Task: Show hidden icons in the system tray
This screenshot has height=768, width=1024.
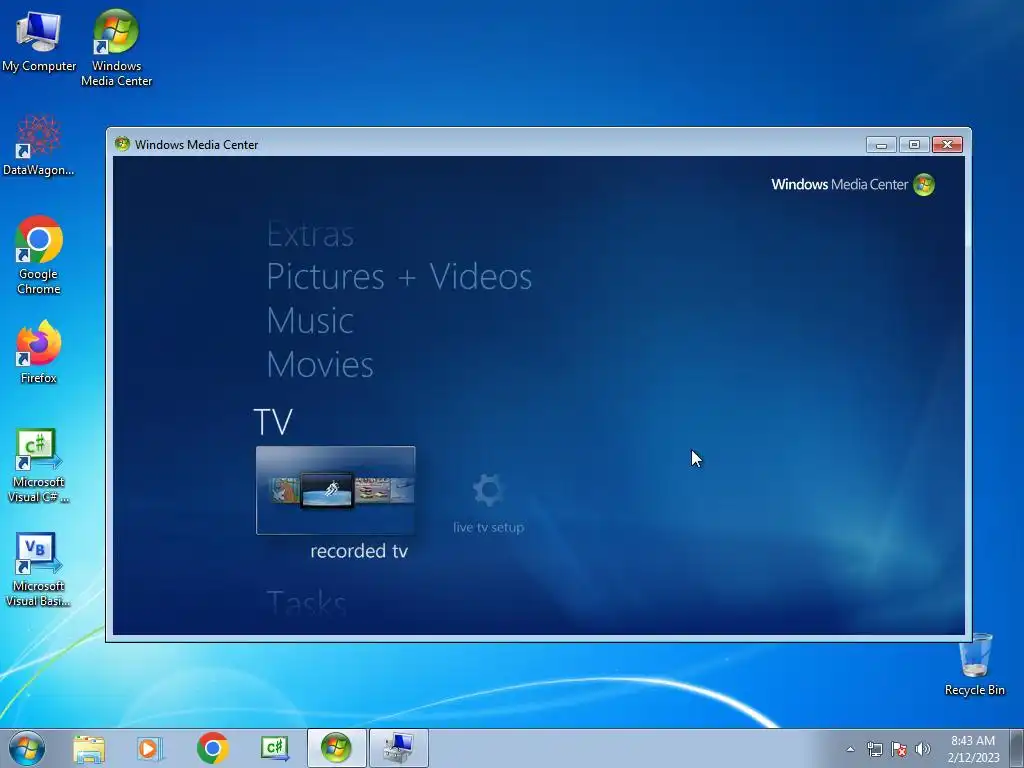Action: pyautogui.click(x=850, y=749)
